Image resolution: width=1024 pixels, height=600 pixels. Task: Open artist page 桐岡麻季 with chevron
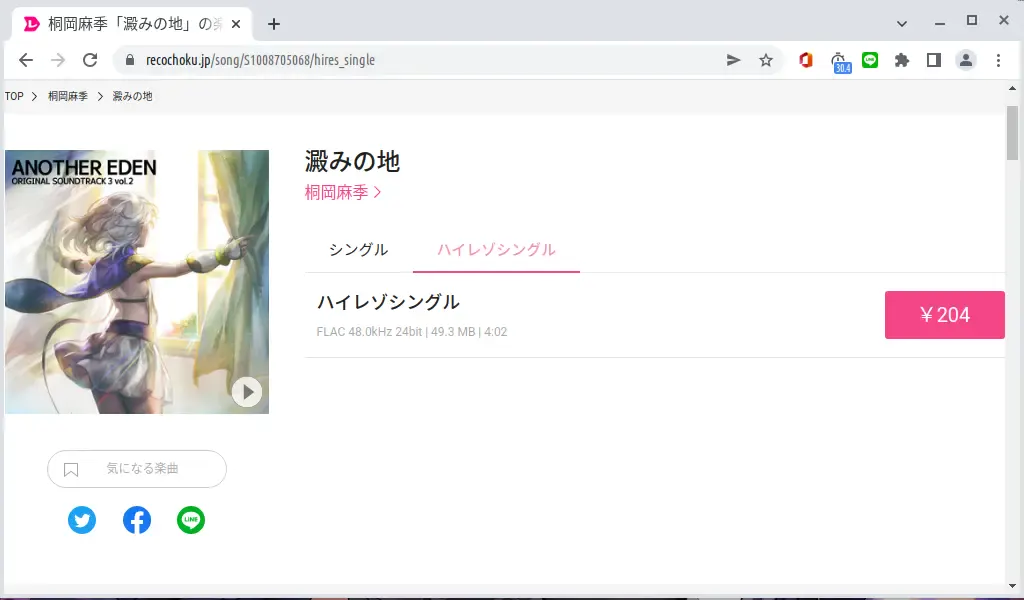(343, 193)
